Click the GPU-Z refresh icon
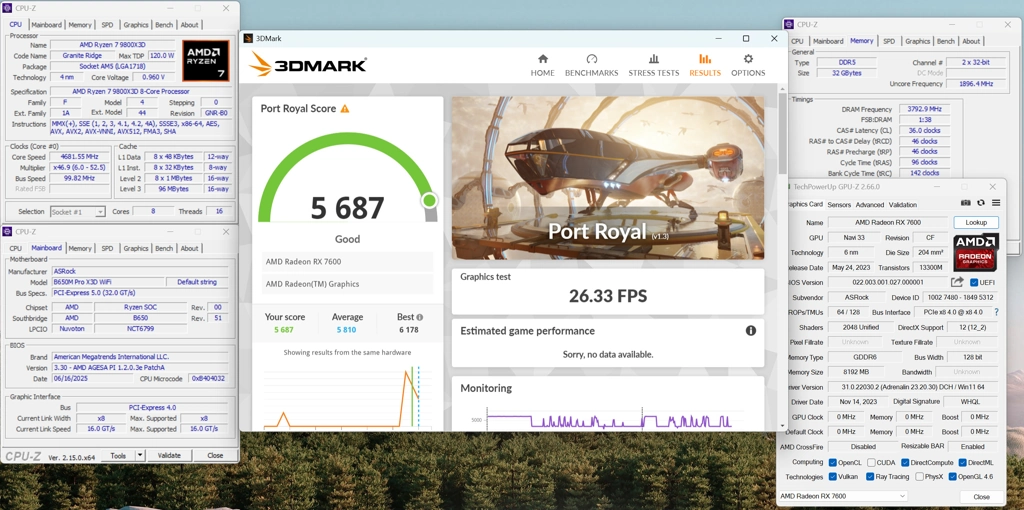 pos(981,203)
